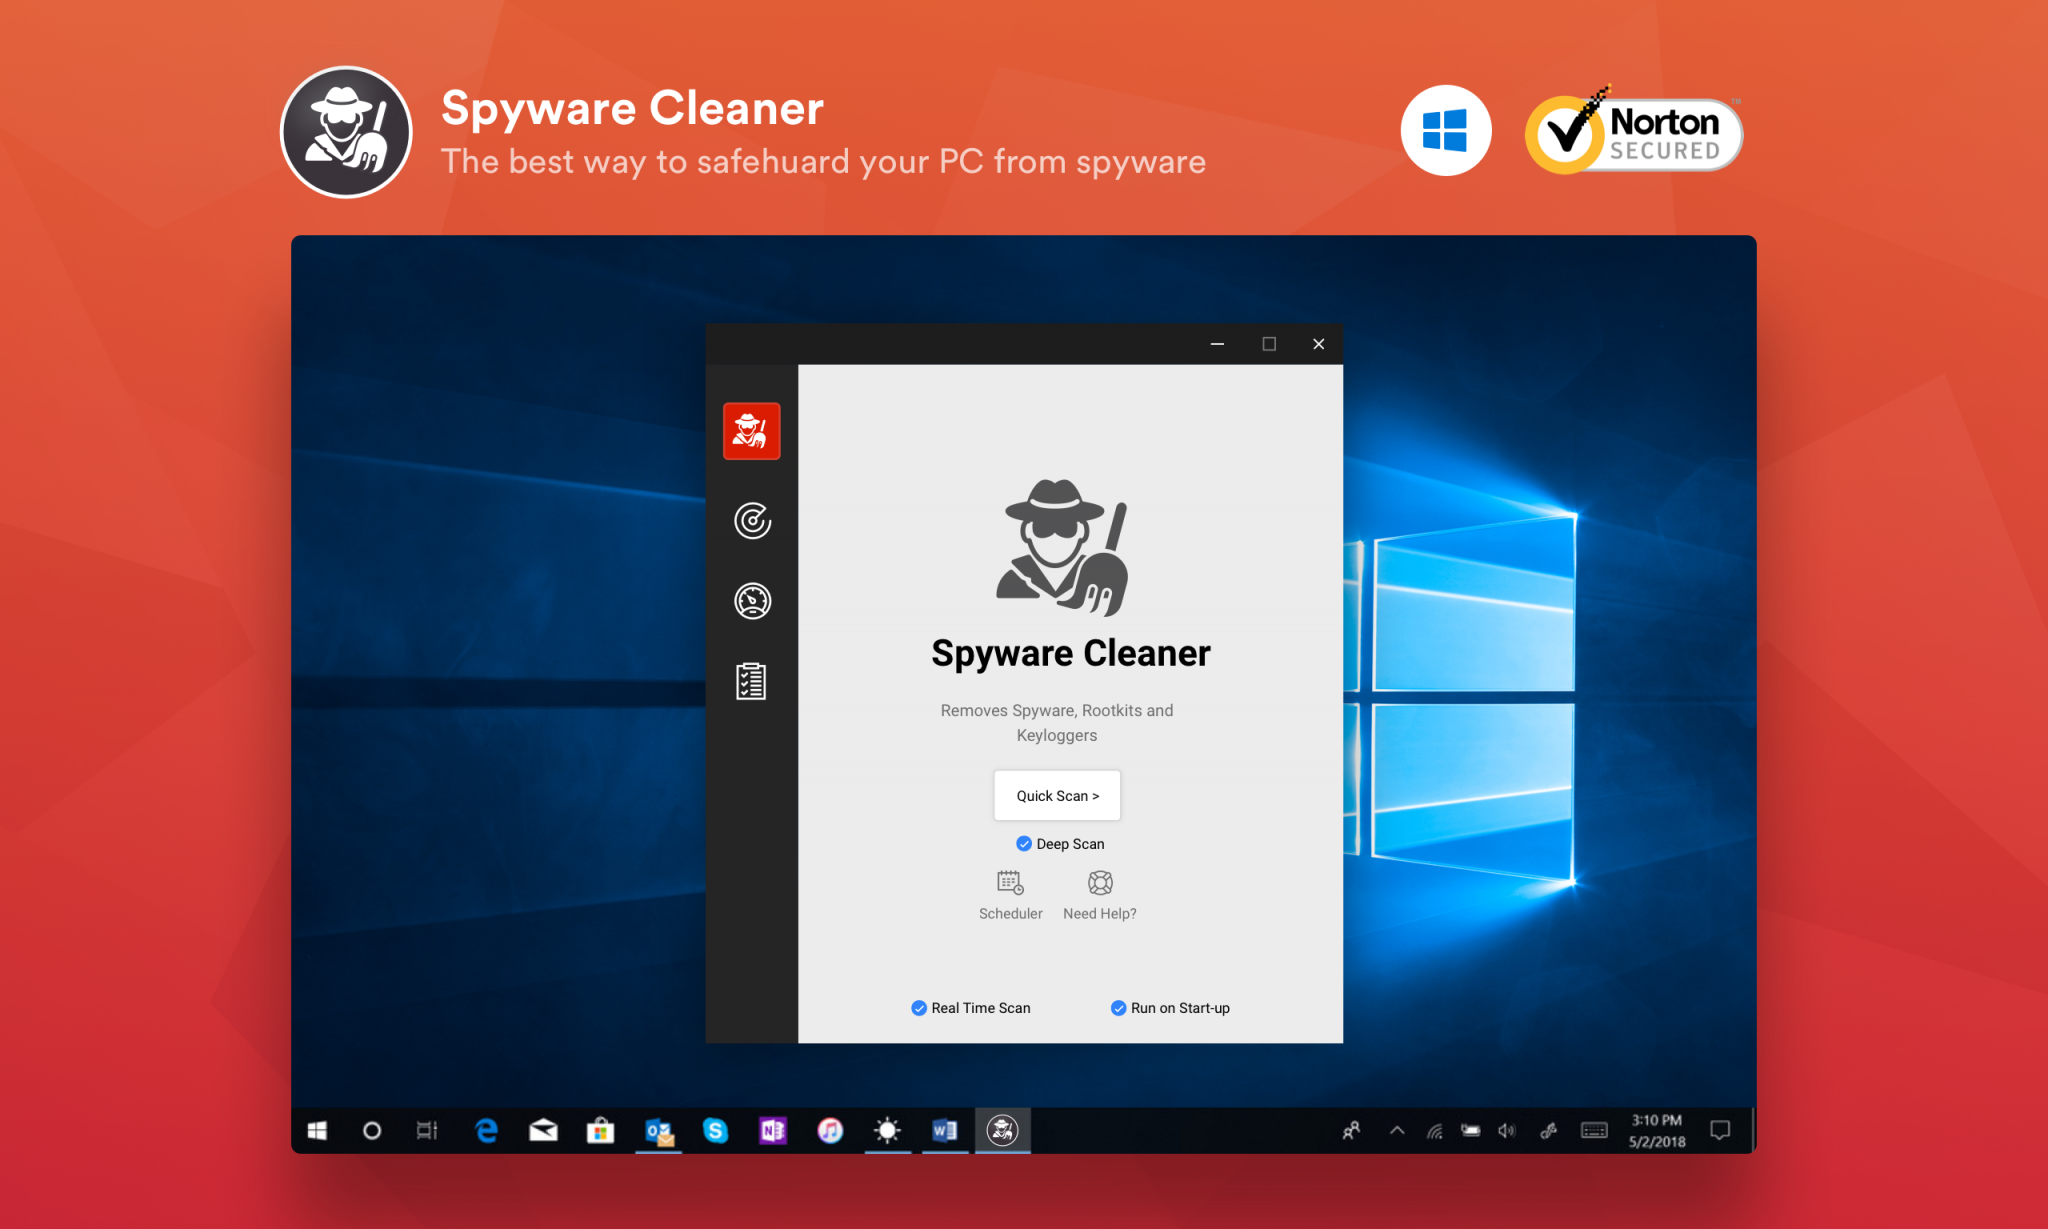Screen dimensions: 2048x1229
Task: Maximize the Spyware Cleaner window
Action: click(x=1269, y=344)
